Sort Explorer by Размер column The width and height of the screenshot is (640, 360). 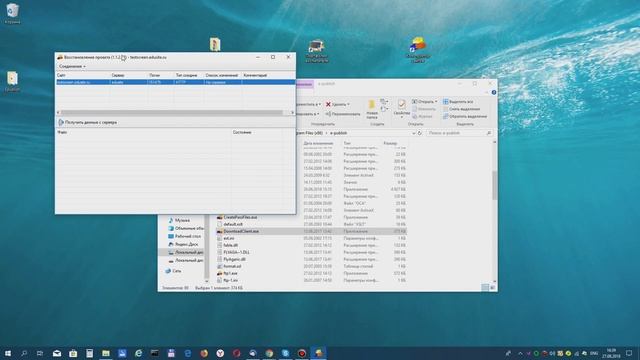390,144
